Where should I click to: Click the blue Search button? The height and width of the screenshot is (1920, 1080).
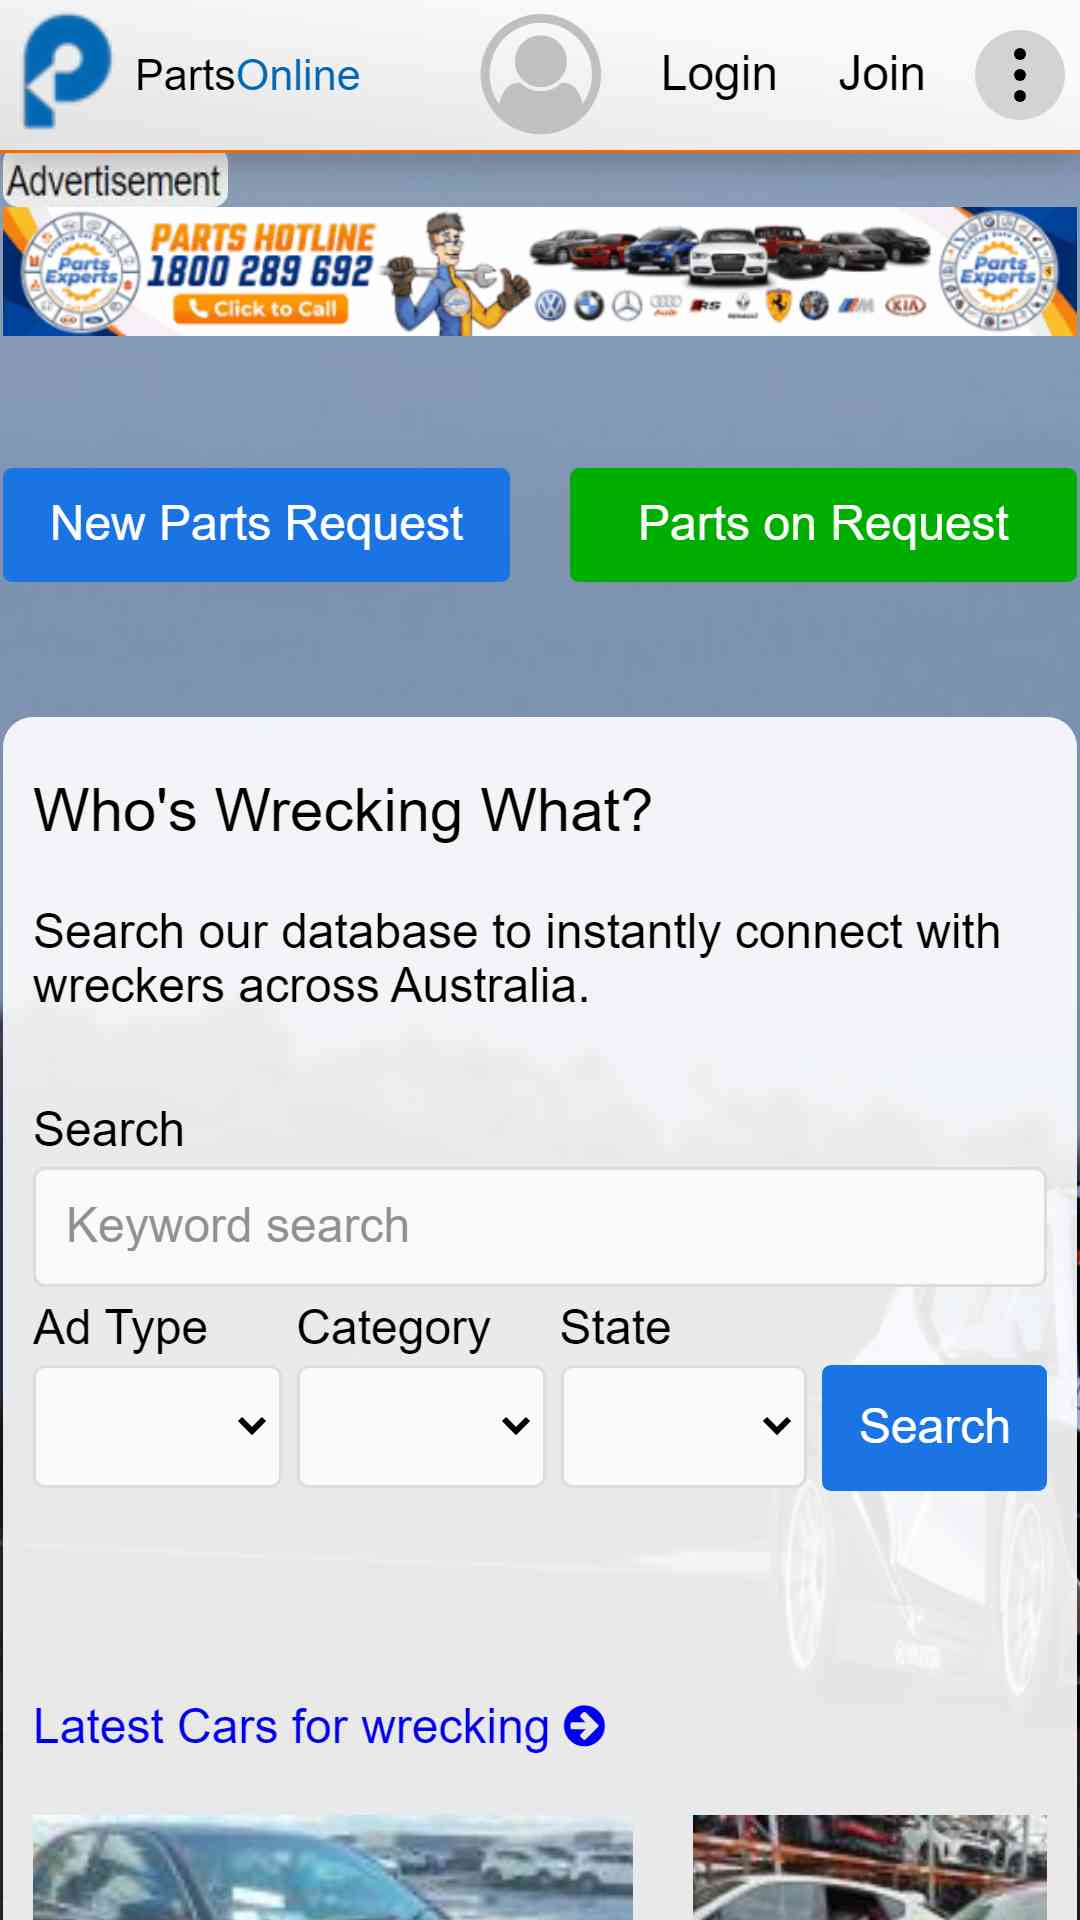934,1428
